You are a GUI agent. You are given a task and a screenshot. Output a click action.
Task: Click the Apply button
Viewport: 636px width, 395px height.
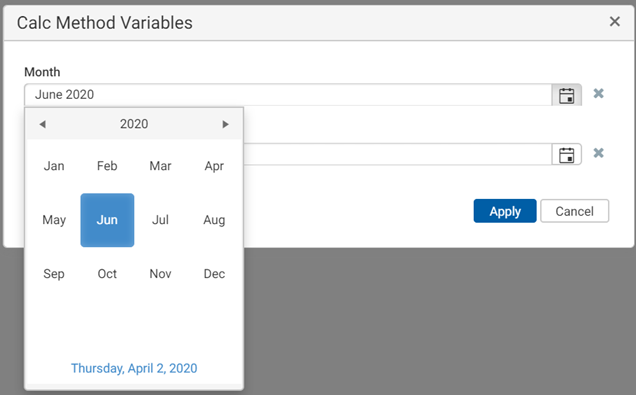pos(505,211)
